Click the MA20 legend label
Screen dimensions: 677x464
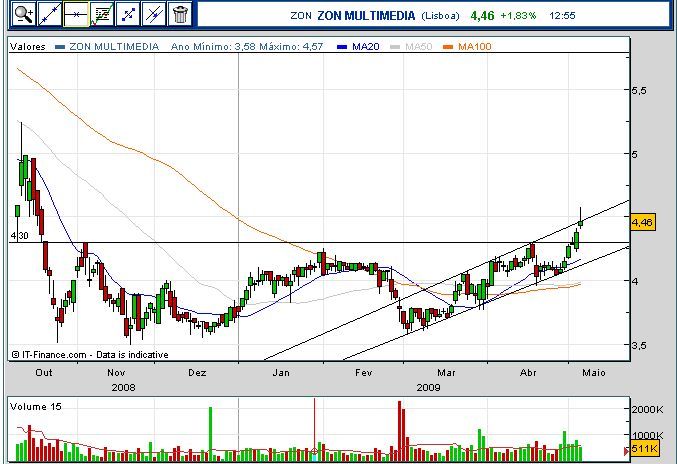coord(365,47)
